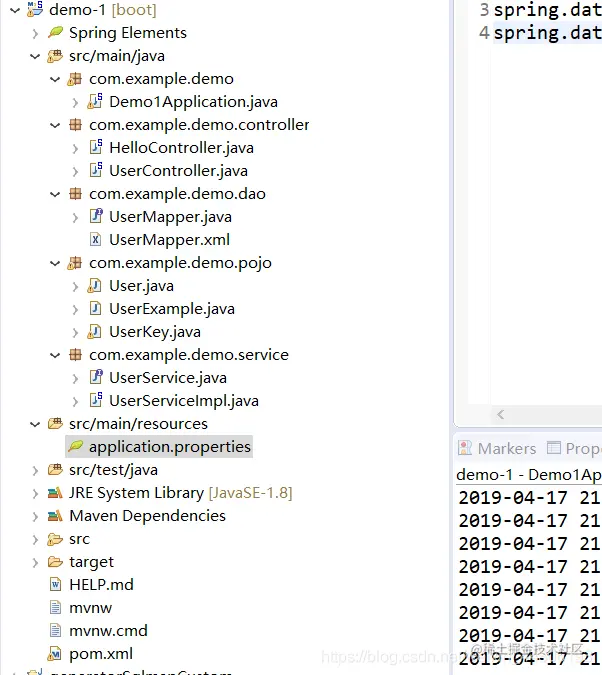
Task: Select the mvnw file entry
Action: point(90,608)
